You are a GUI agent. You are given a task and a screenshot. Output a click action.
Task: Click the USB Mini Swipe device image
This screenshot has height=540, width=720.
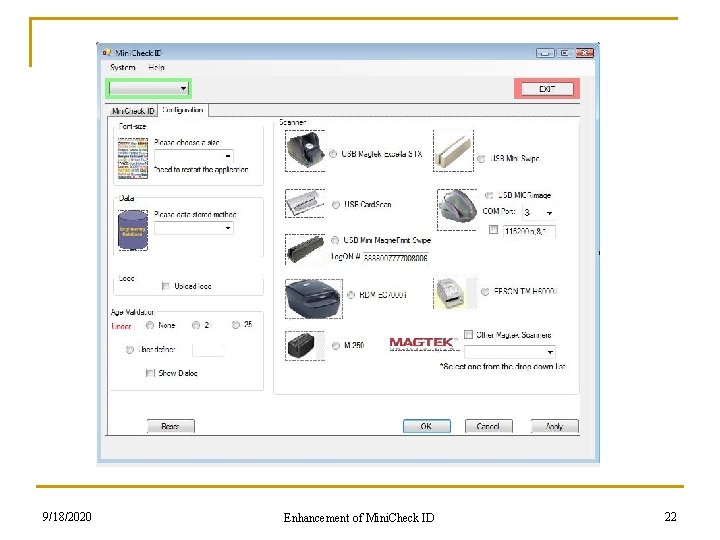click(453, 151)
